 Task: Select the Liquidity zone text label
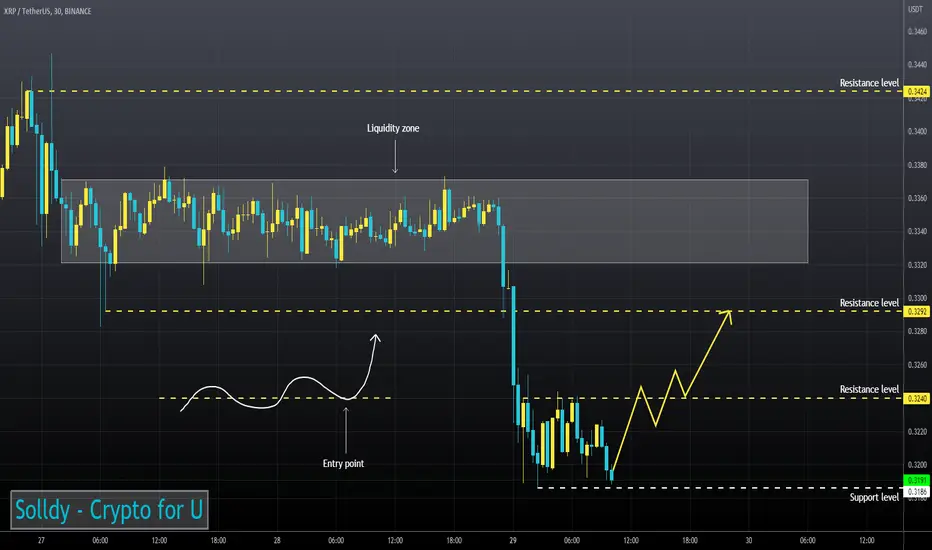pyautogui.click(x=393, y=128)
